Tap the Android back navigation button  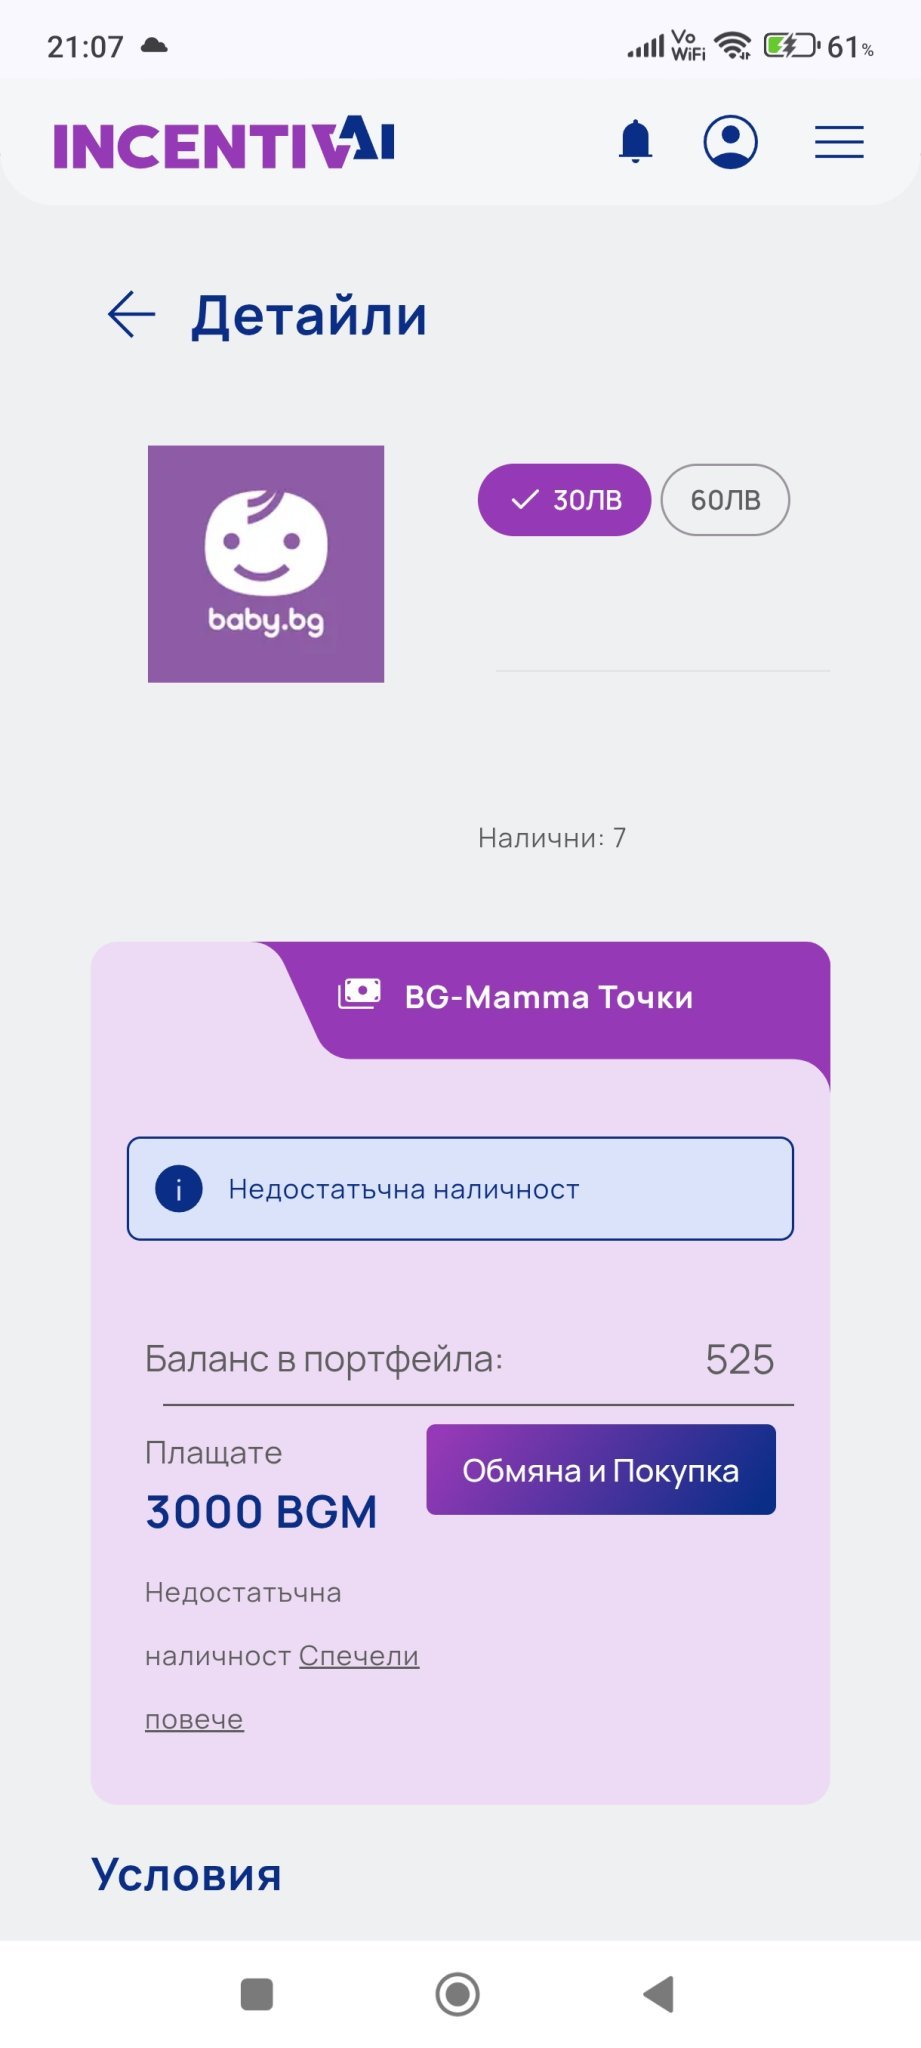(659, 1994)
